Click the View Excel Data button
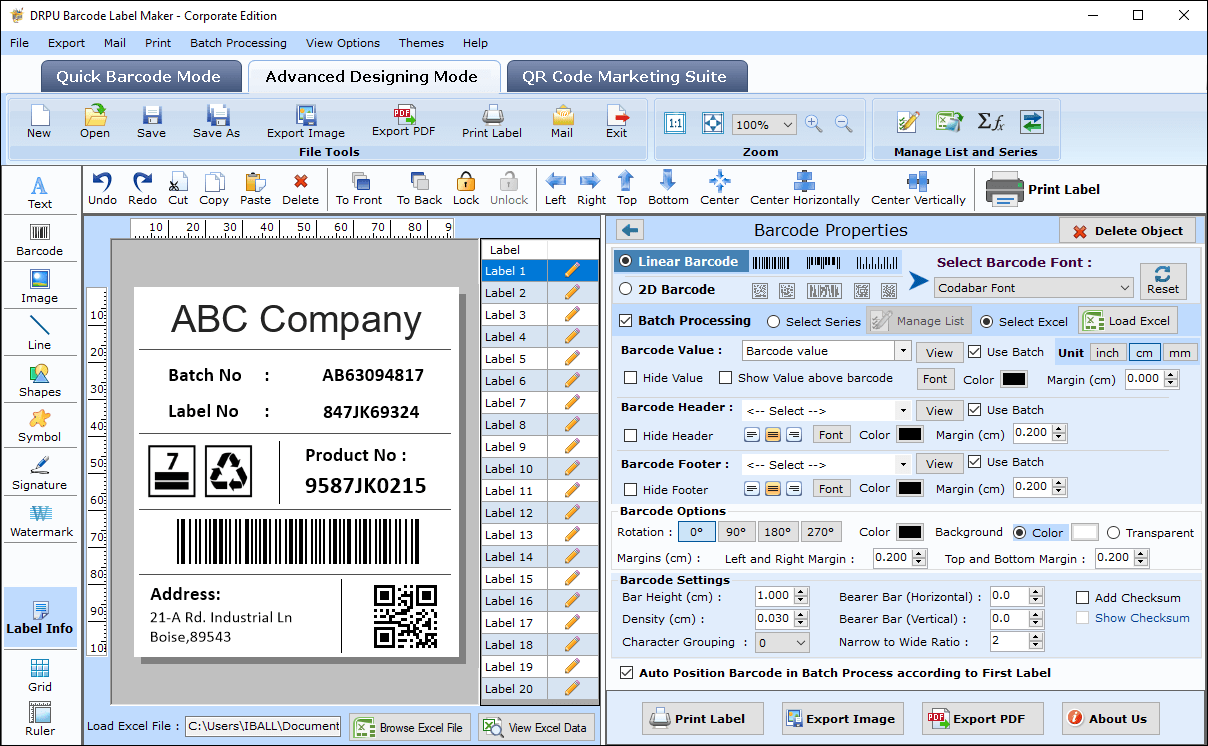The width and height of the screenshot is (1208, 746). 536,727
